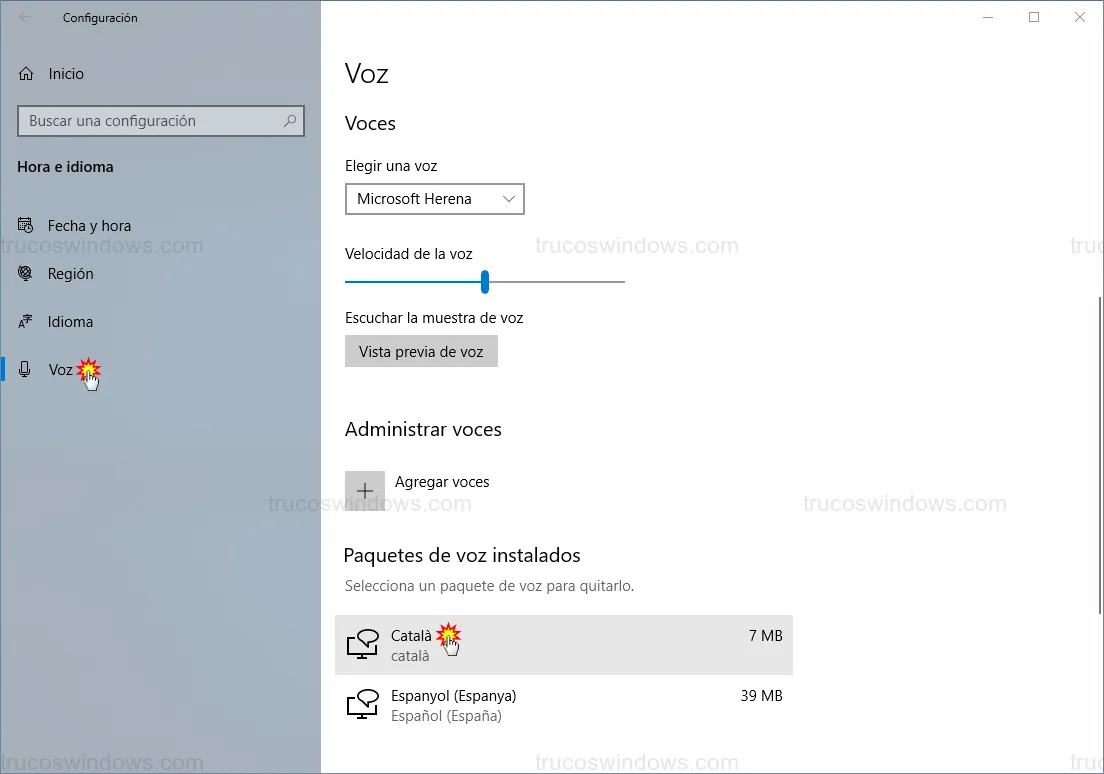Screen dimensions: 1104x774
Task: Click the Agregar voces label
Action: point(442,482)
